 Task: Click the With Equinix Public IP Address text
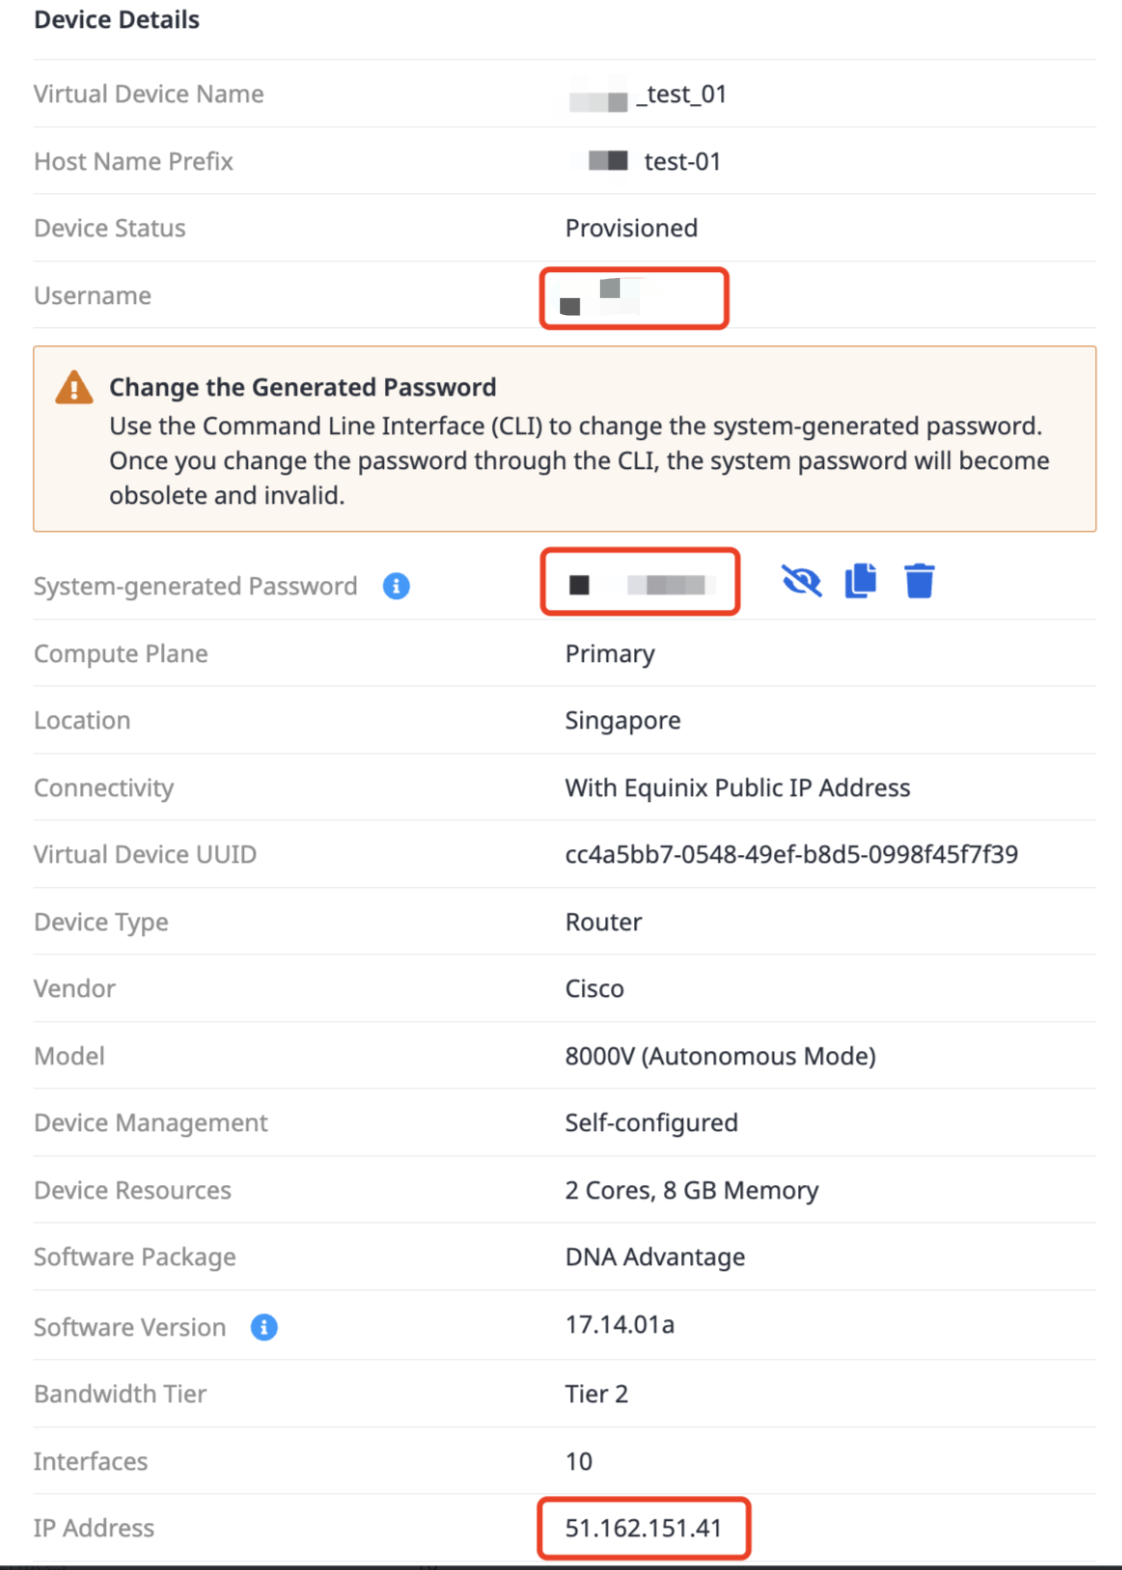738,788
